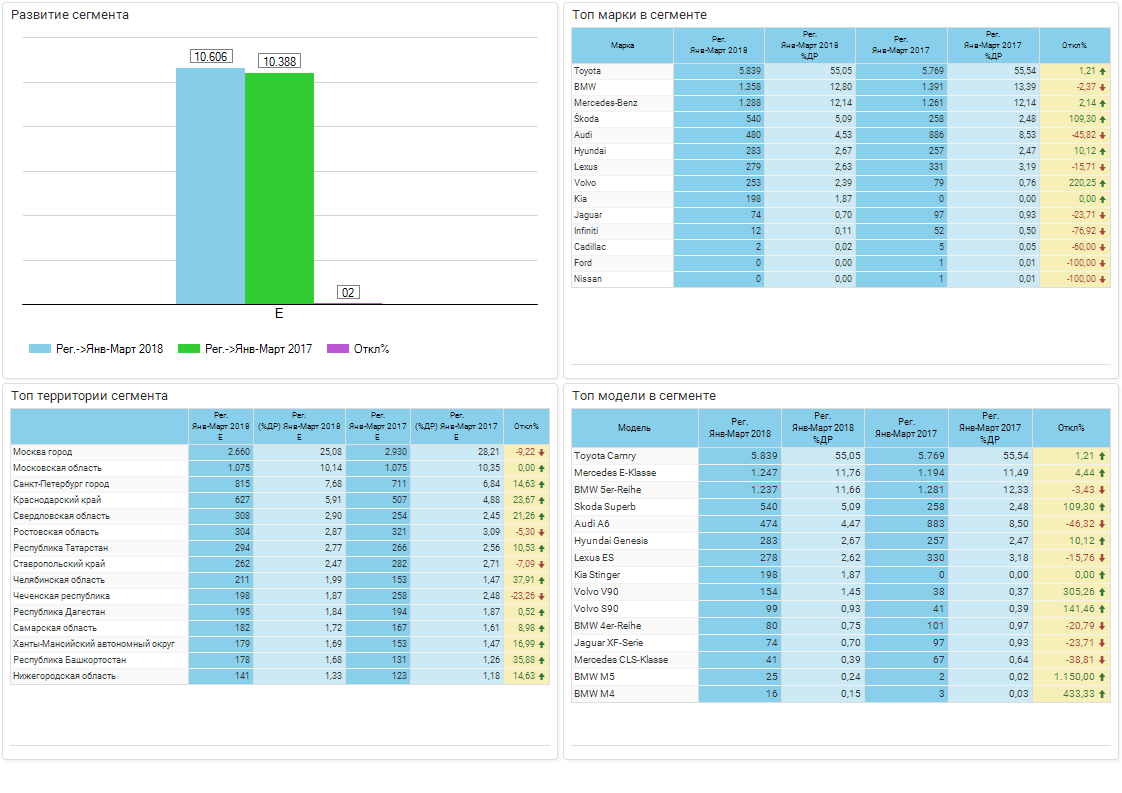Click the red down arrow in BMW brand row
The width and height of the screenshot is (1122, 793).
point(1102,87)
